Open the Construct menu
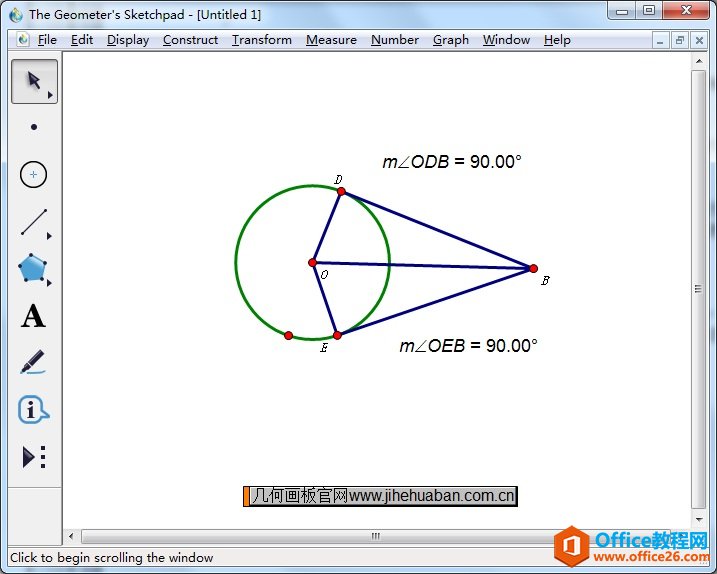 click(x=190, y=40)
